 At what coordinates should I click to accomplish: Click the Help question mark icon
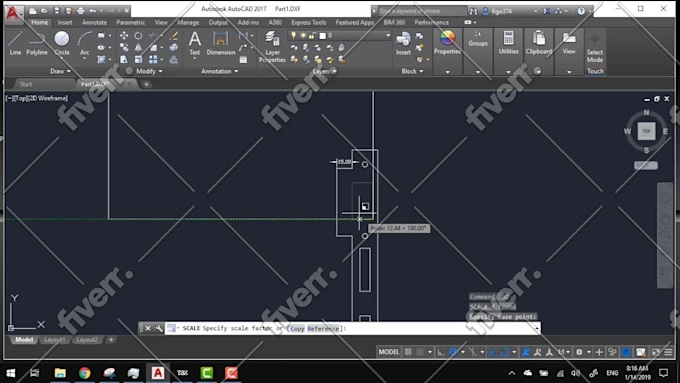pos(581,11)
